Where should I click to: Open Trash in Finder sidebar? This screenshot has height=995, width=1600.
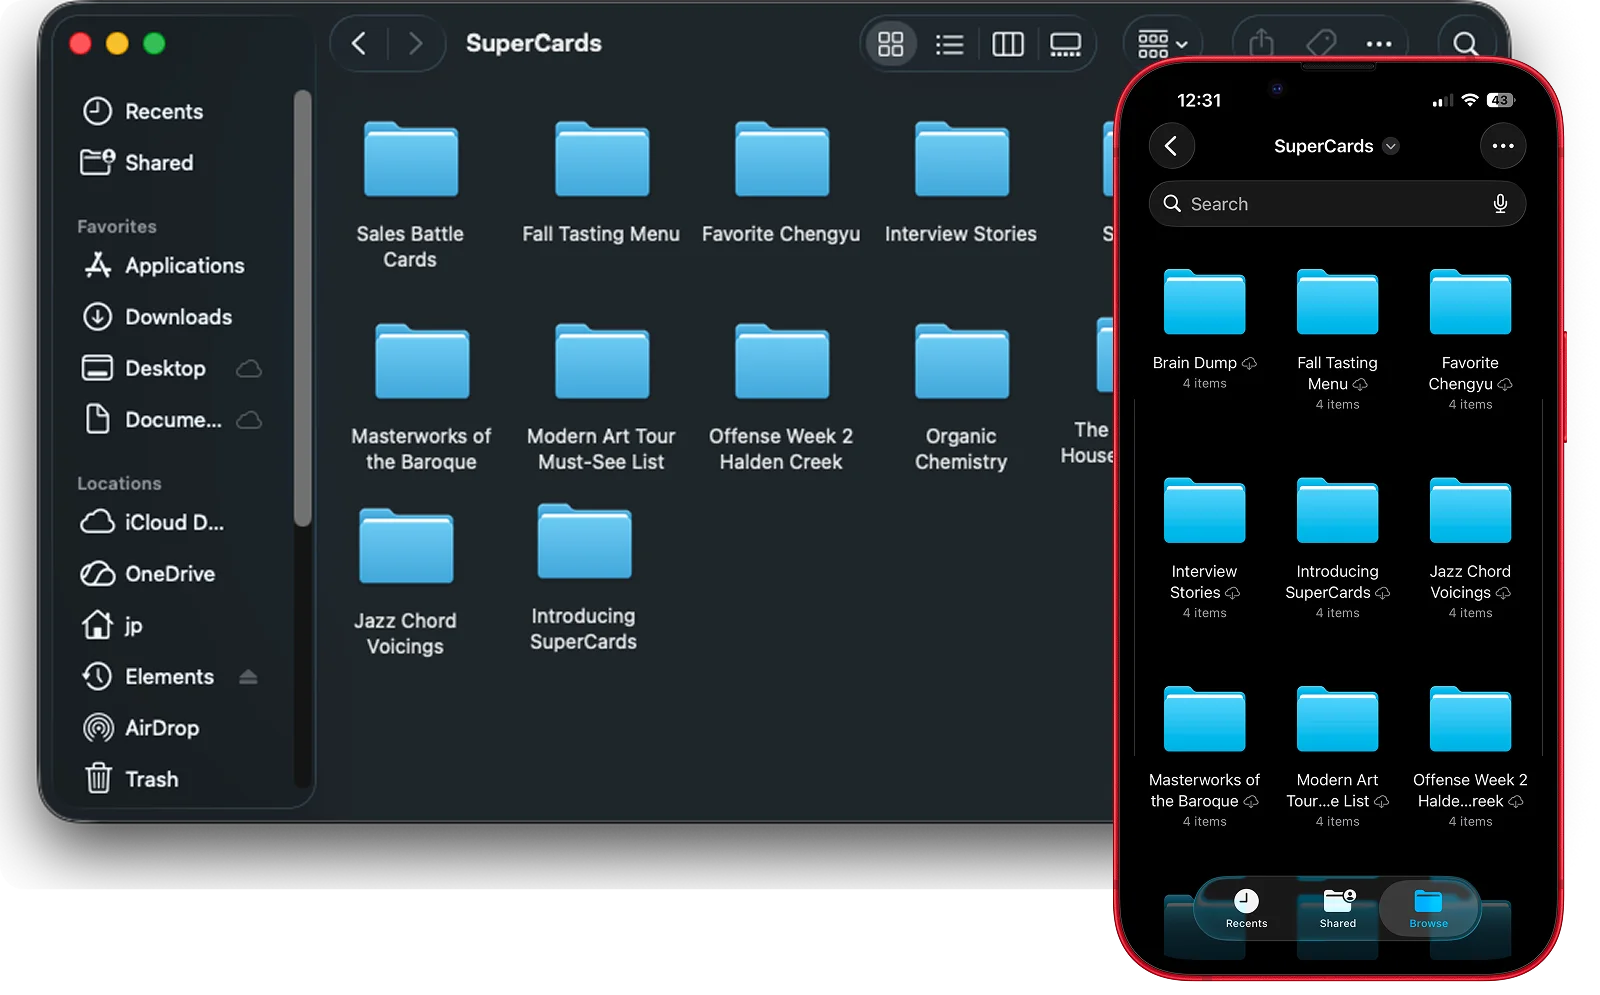[131, 779]
